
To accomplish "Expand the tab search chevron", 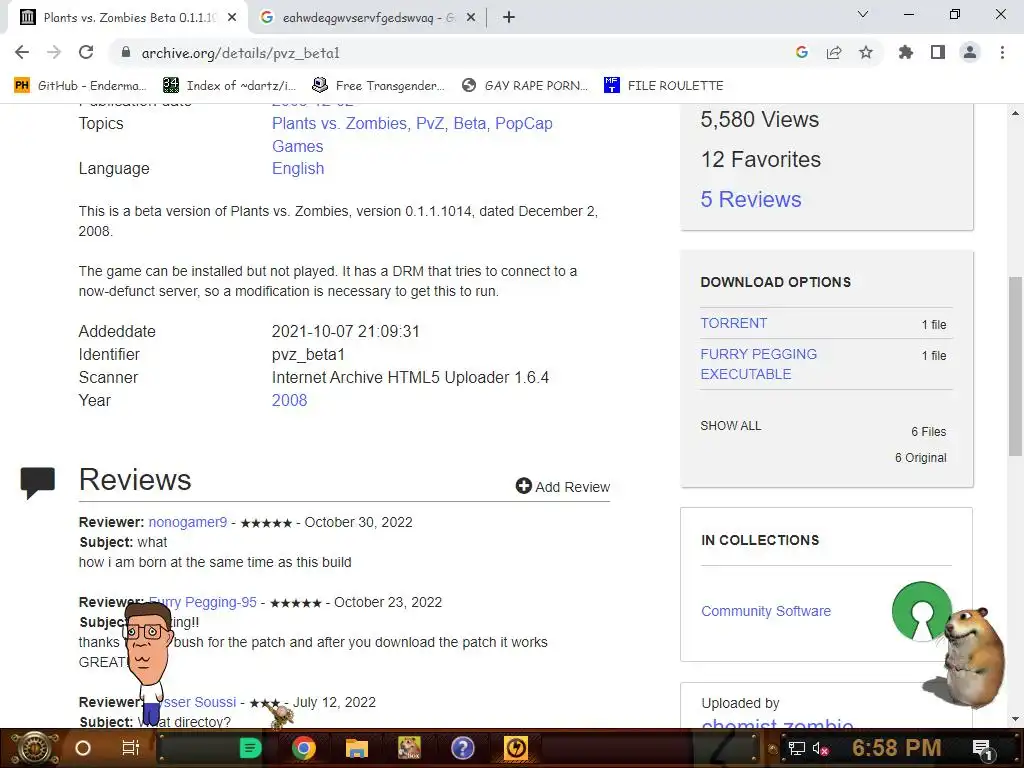I will 863,14.
